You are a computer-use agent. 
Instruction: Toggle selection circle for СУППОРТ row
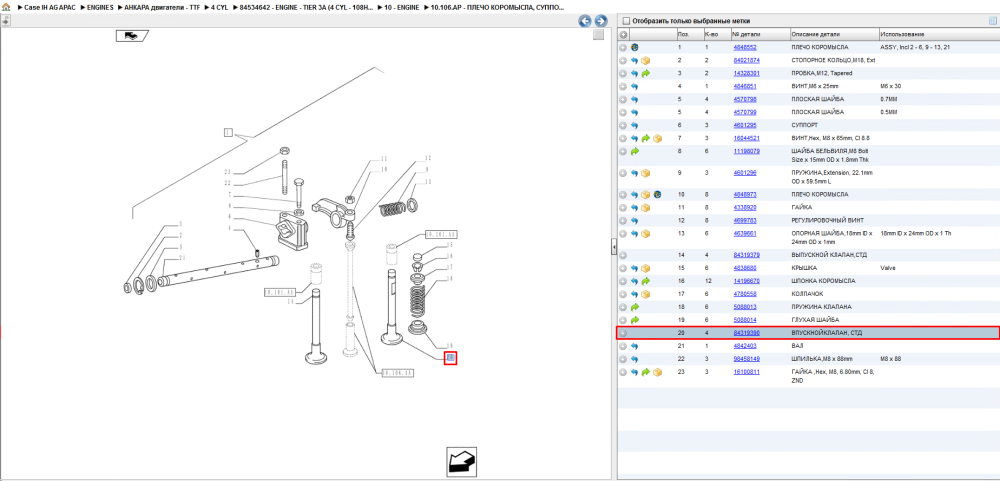(x=623, y=125)
